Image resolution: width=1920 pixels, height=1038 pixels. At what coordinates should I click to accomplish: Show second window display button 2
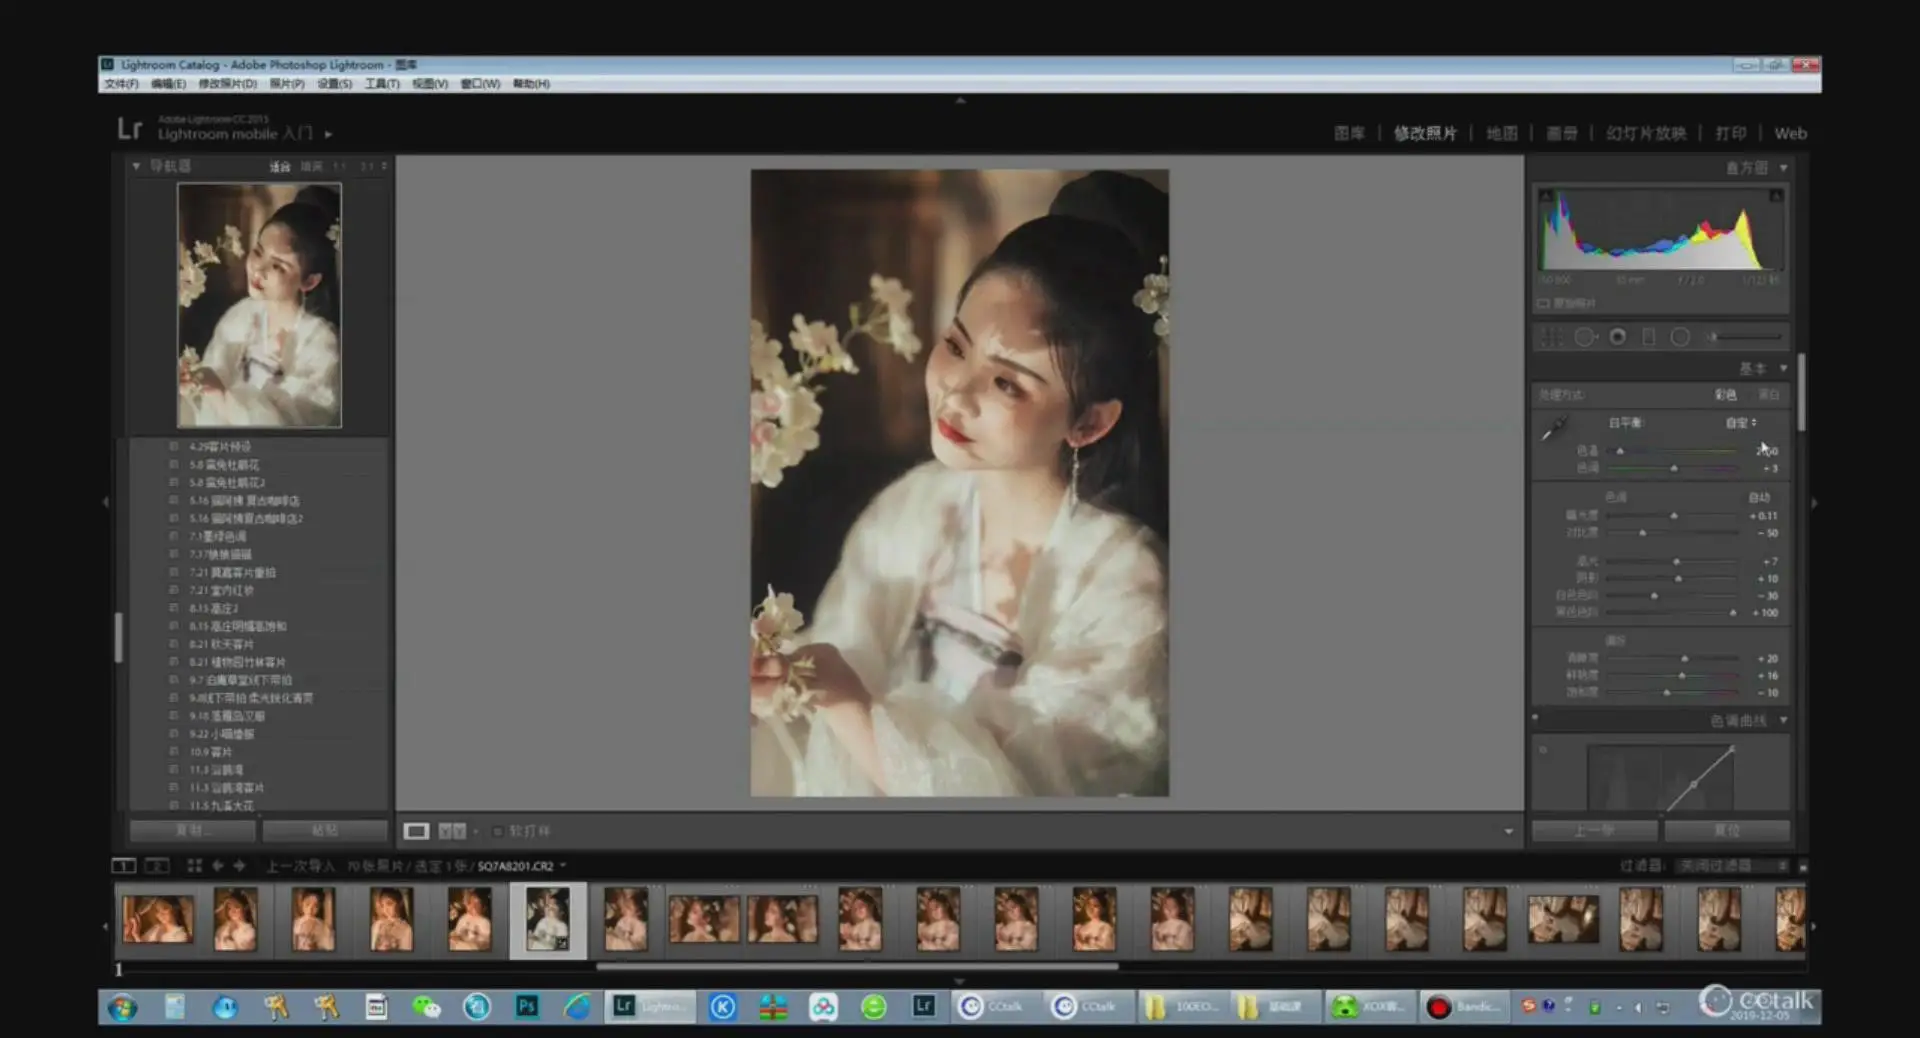pos(157,865)
